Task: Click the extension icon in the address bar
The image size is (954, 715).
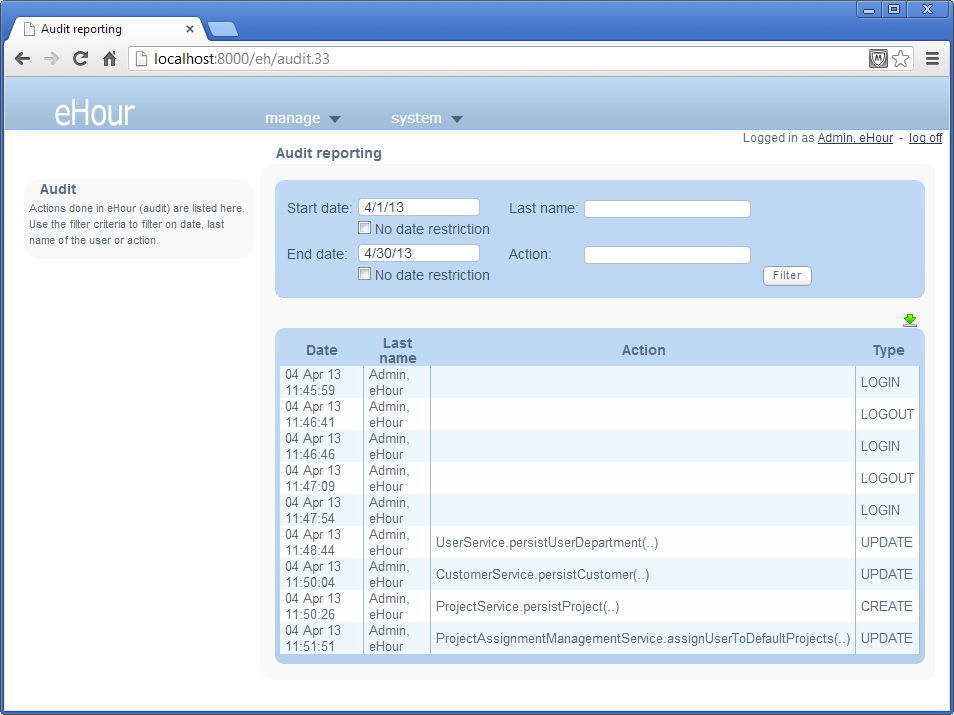Action: [878, 58]
